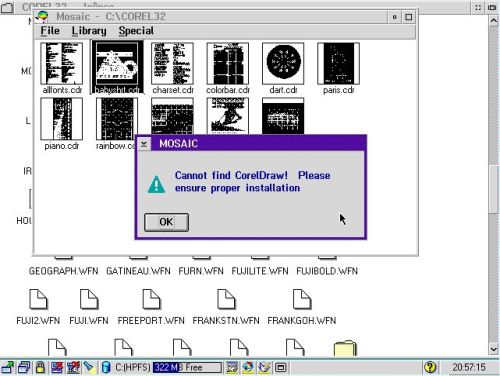Select the dart.cdr dartboard thumbnail

(x=283, y=64)
